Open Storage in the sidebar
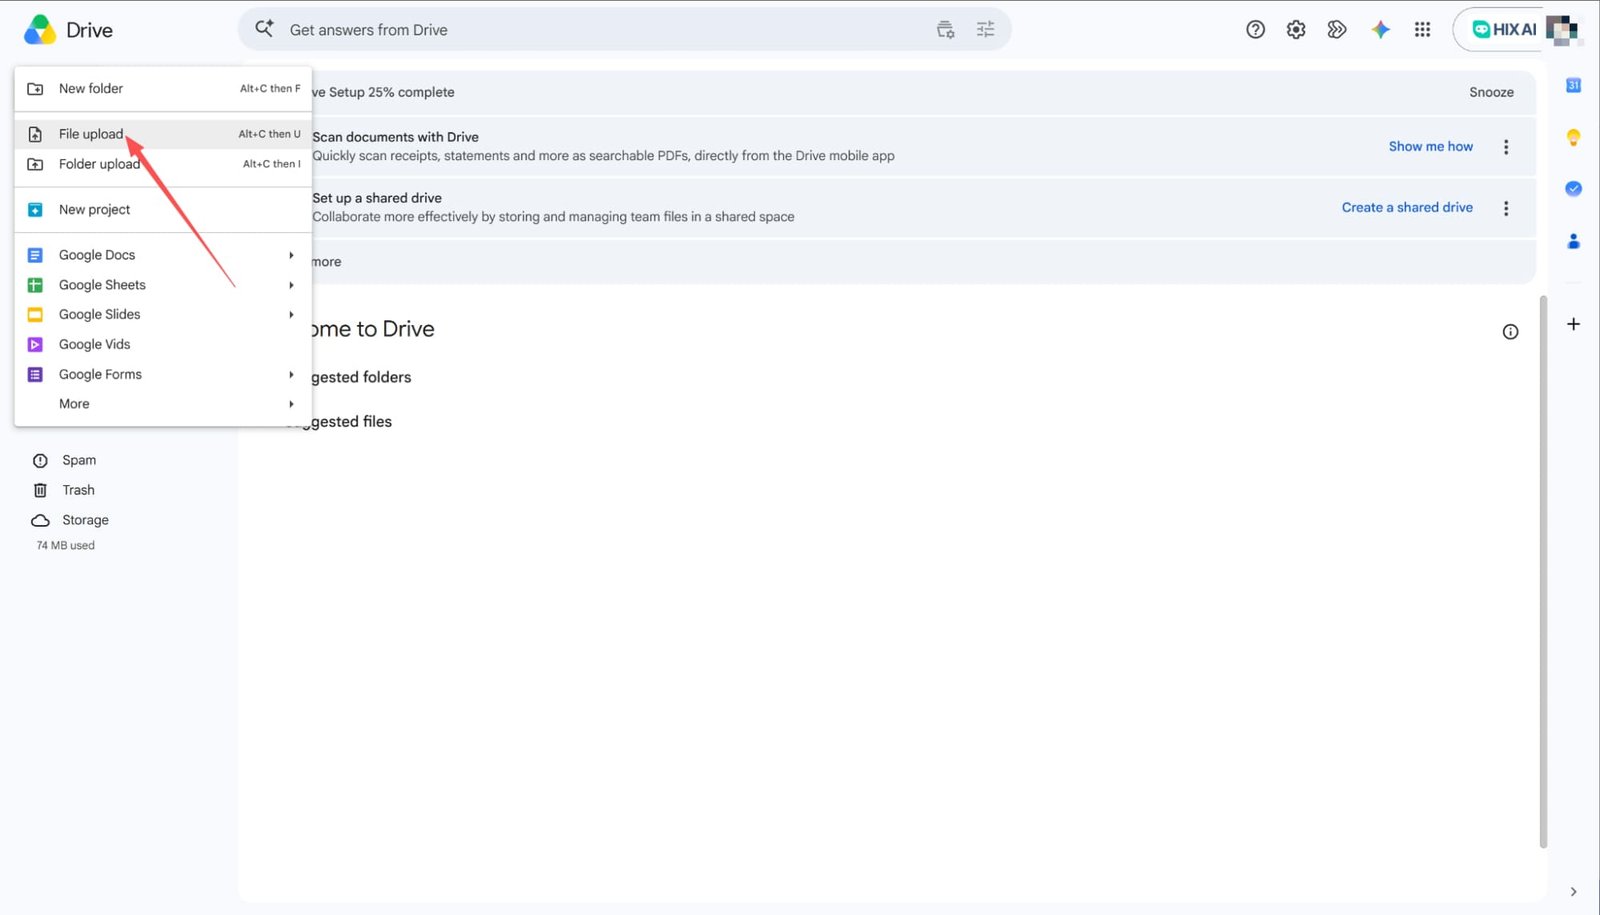The image size is (1600, 915). coord(85,520)
